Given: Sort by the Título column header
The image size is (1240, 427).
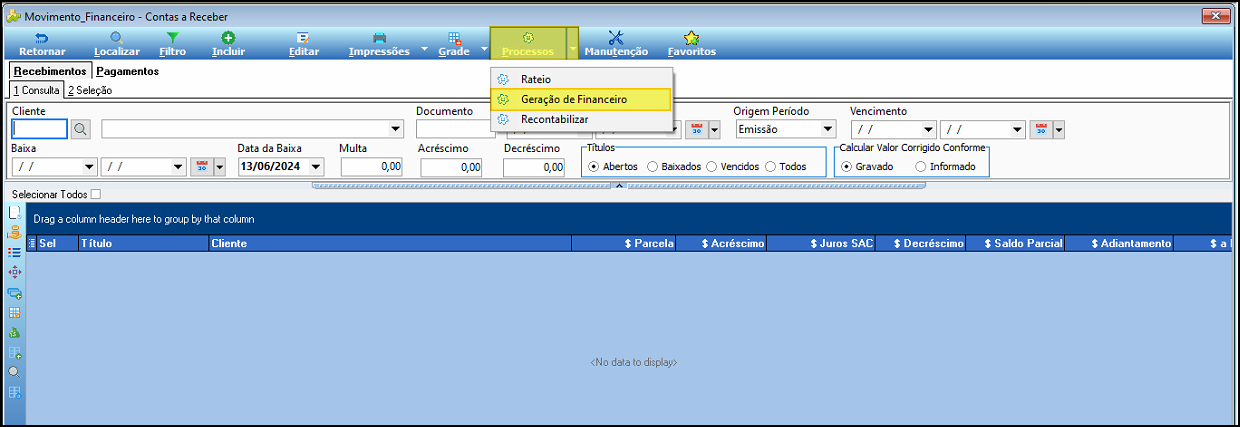Looking at the screenshot, I should 142,243.
